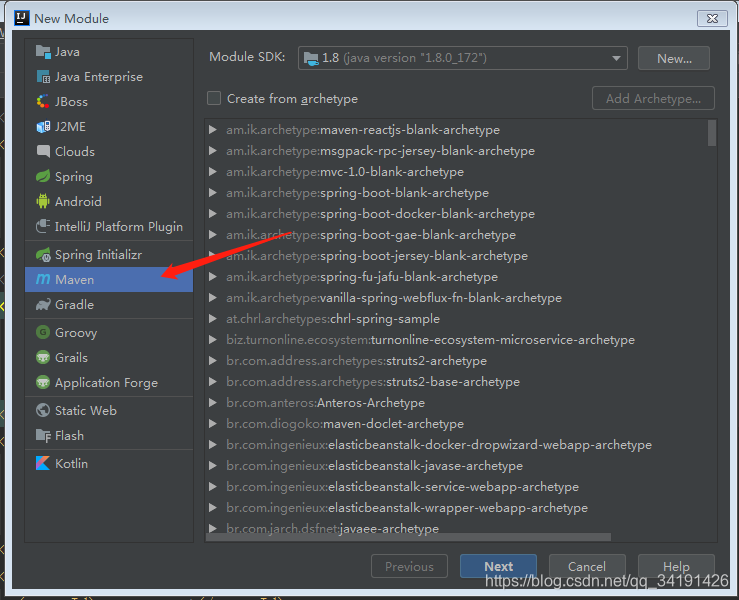Screen dimensions: 739x600
Task: Select elasticbeanstalk-wrapper-webapp-archetype row
Action: (x=456, y=508)
